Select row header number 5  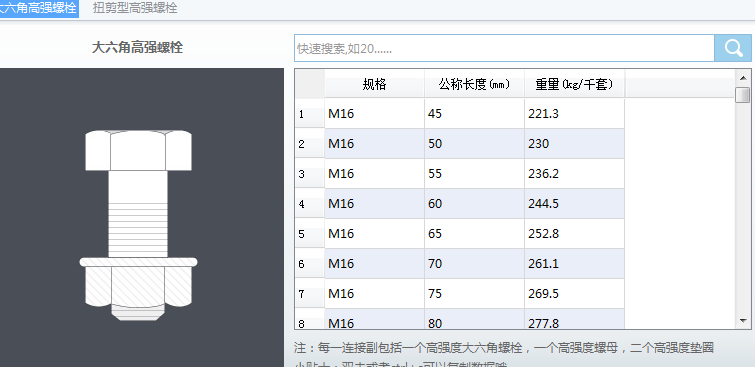310,234
